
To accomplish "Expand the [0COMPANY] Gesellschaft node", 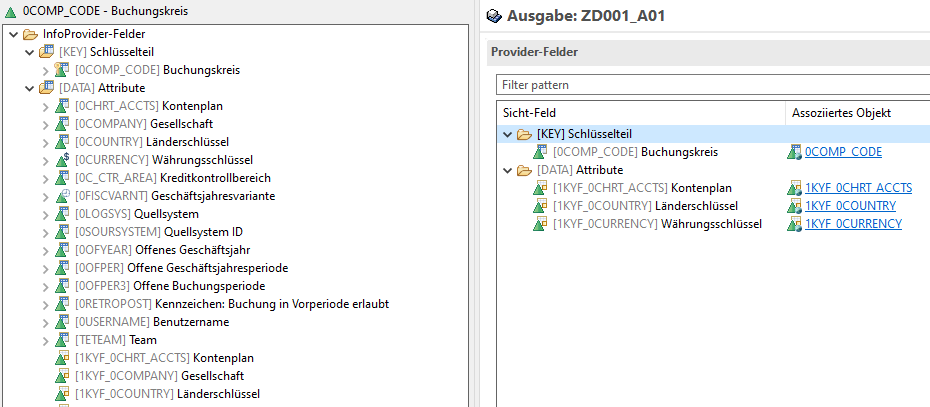I will [x=46, y=124].
